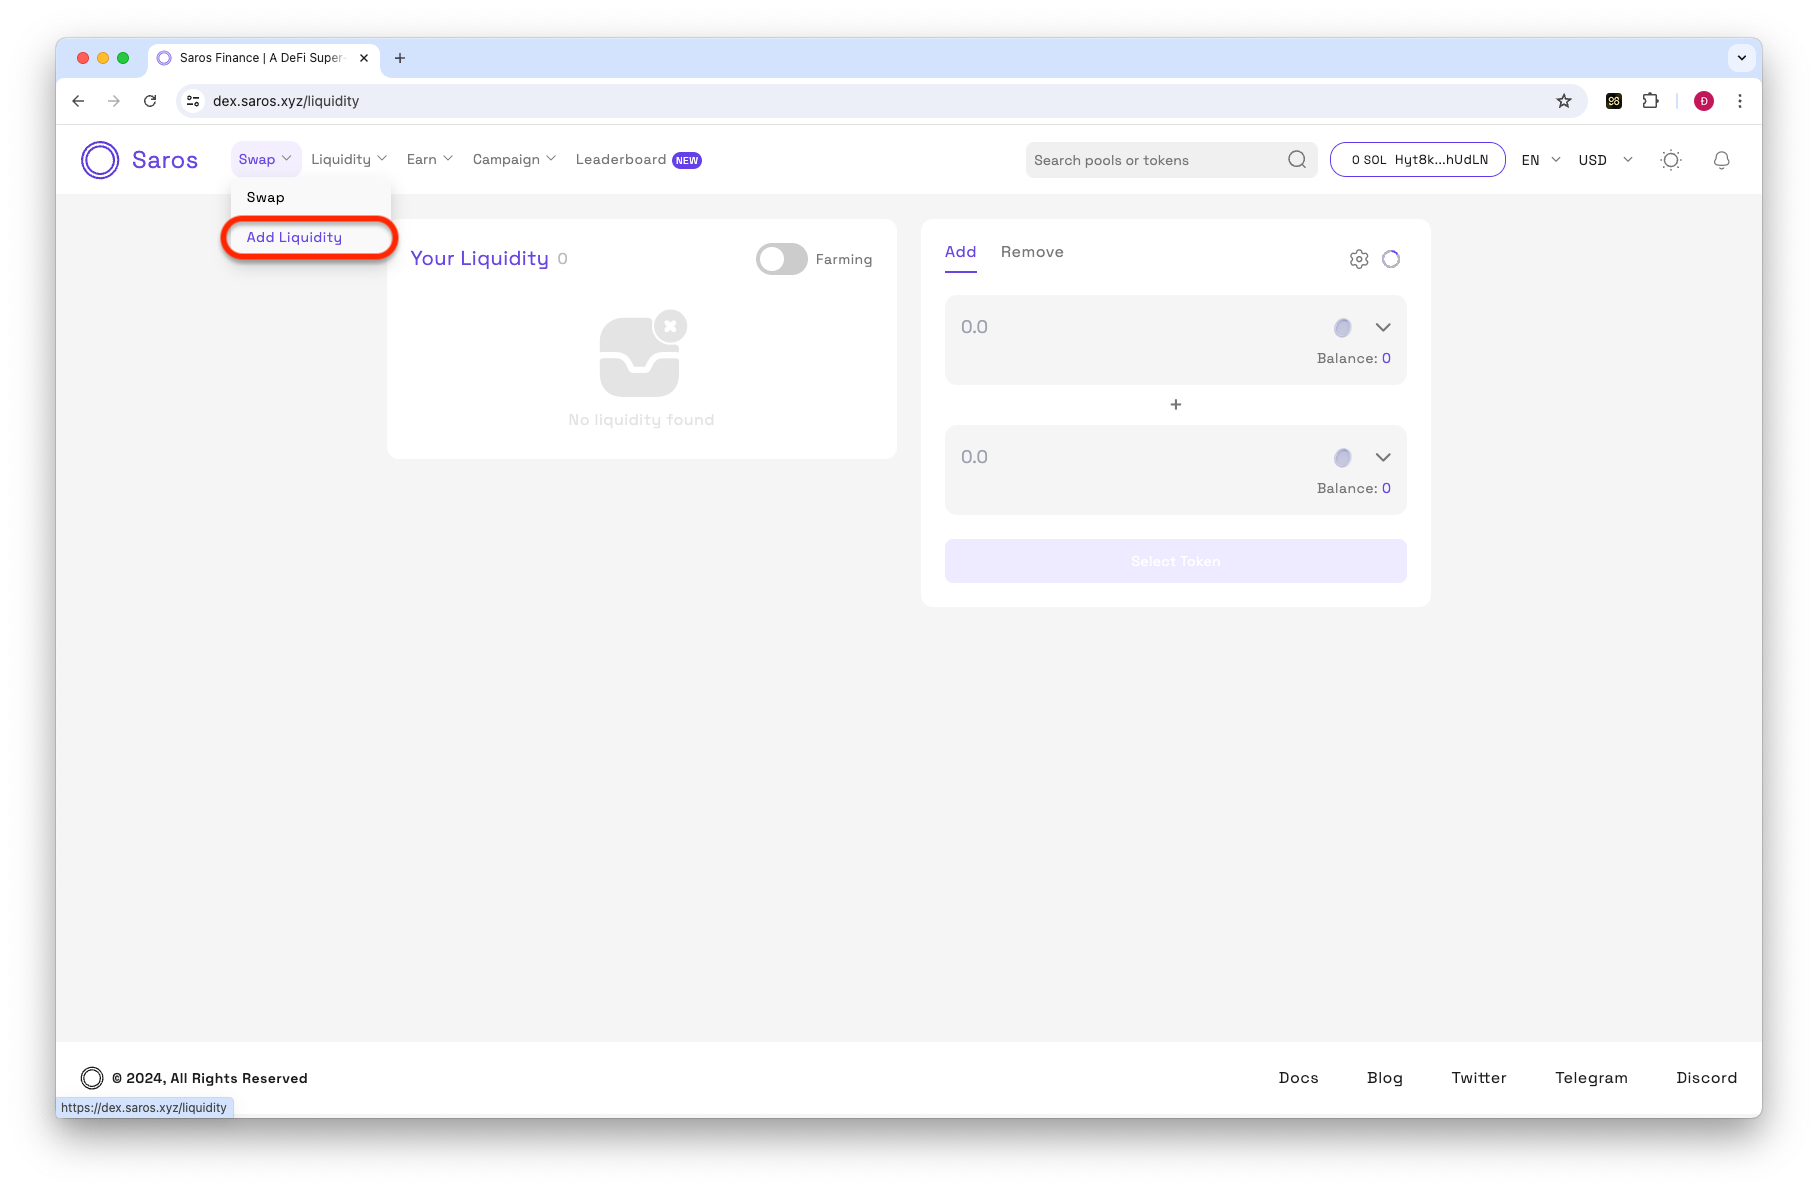Viewport: 1818px width, 1192px height.
Task: Click the refresh circle icon beside settings
Action: (1391, 259)
